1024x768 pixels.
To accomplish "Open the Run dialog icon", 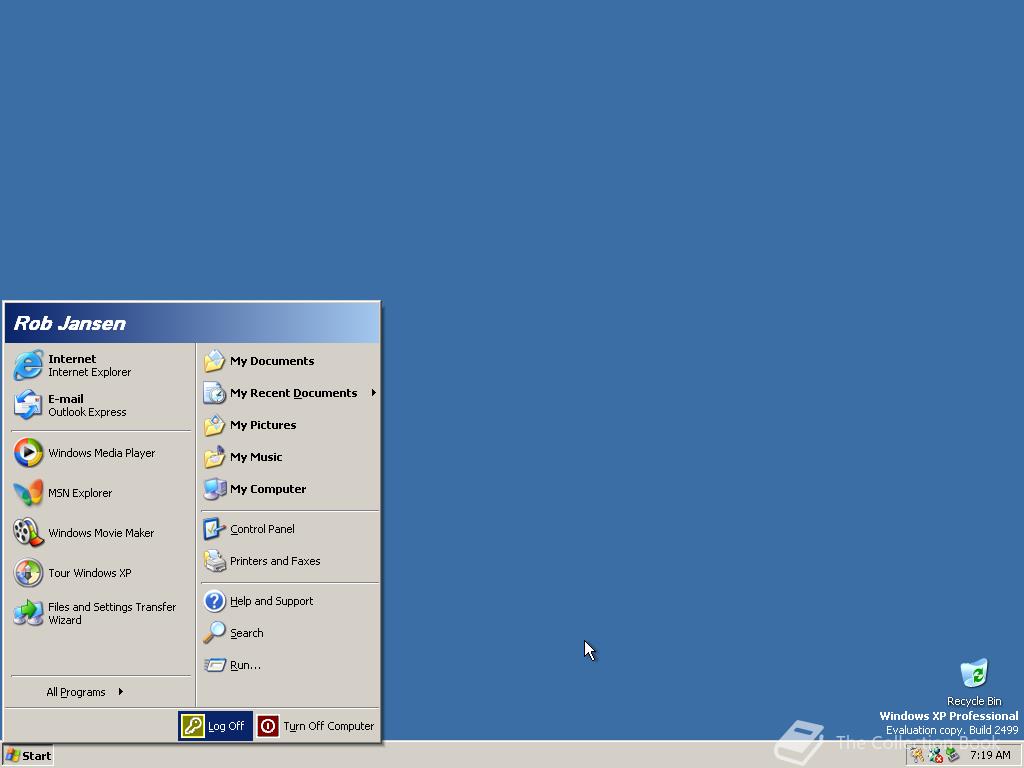I will point(214,665).
